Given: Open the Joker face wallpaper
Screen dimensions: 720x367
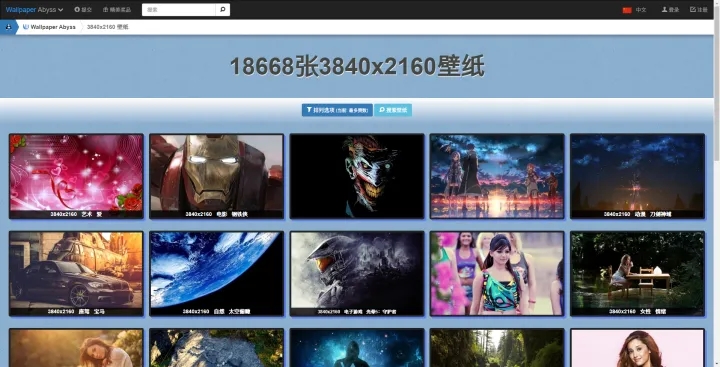Looking at the screenshot, I should click(x=357, y=176).
